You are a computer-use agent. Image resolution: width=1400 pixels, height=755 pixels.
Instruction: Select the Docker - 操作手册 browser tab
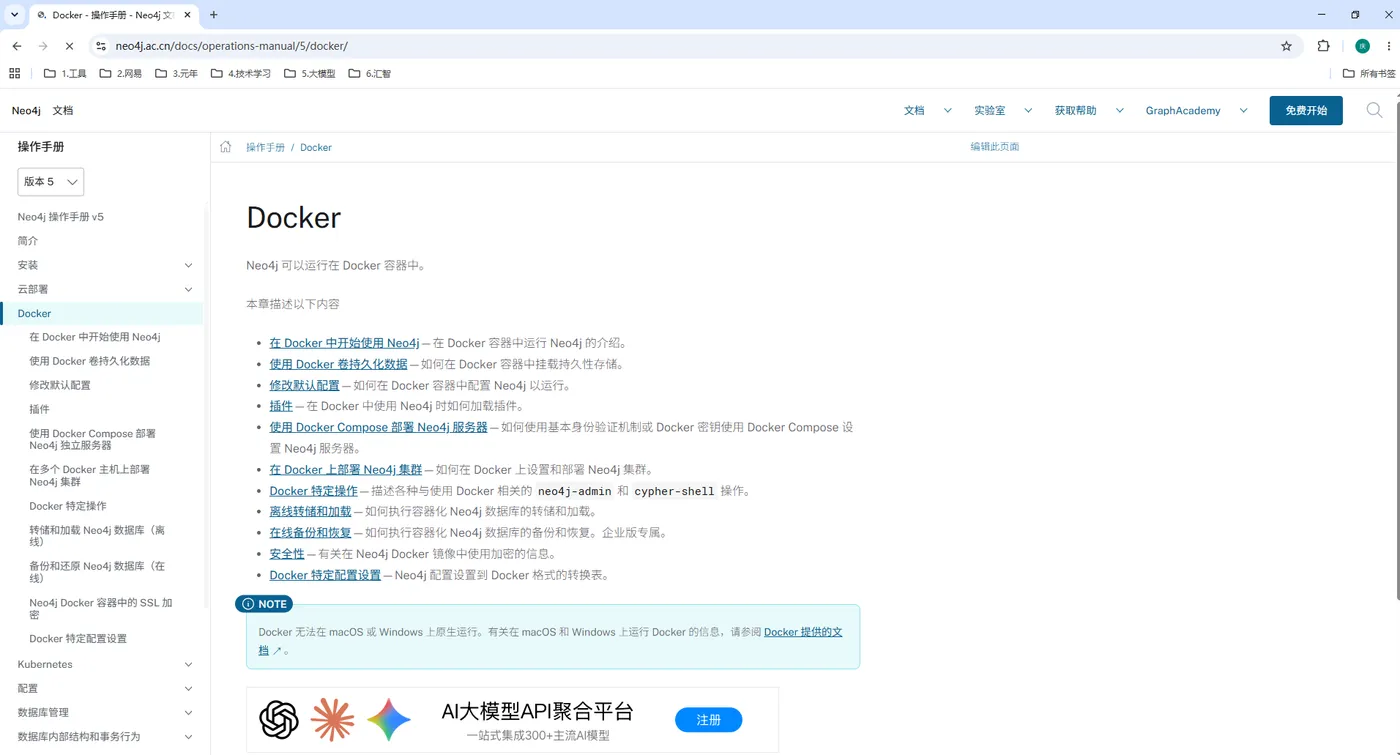(x=112, y=15)
